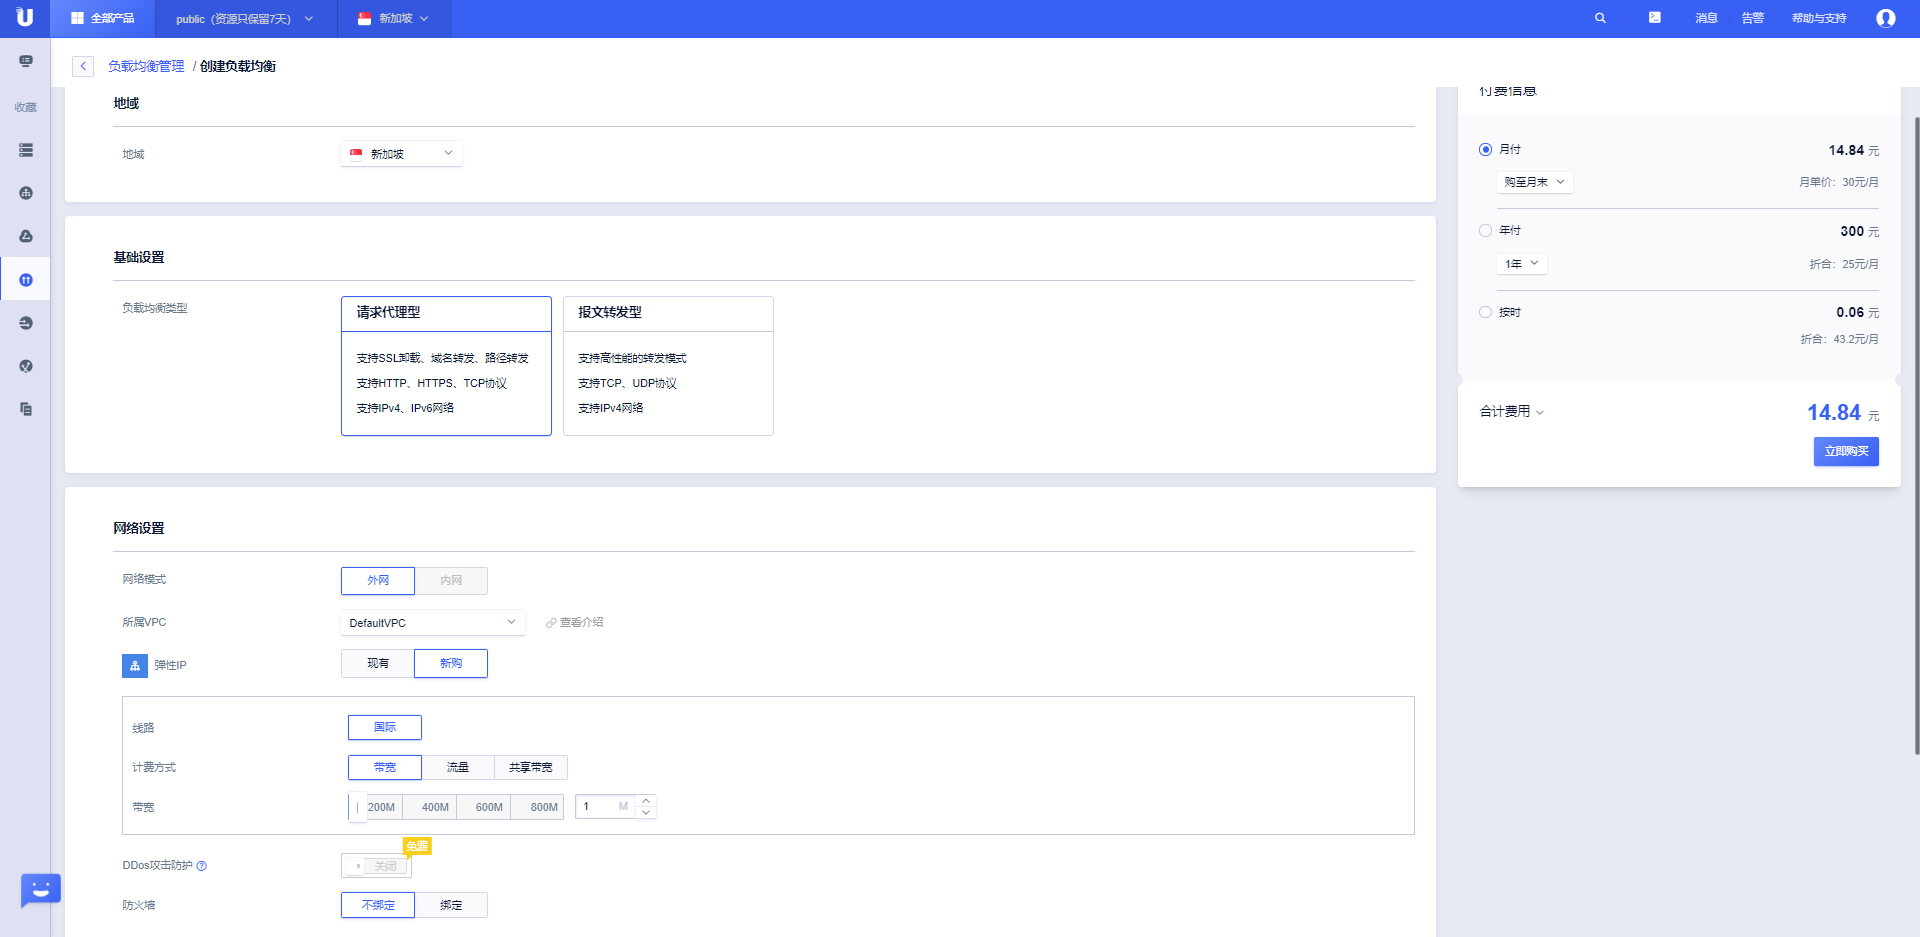
Task: Open the 购至月末 duration dropdown
Action: 1534,182
